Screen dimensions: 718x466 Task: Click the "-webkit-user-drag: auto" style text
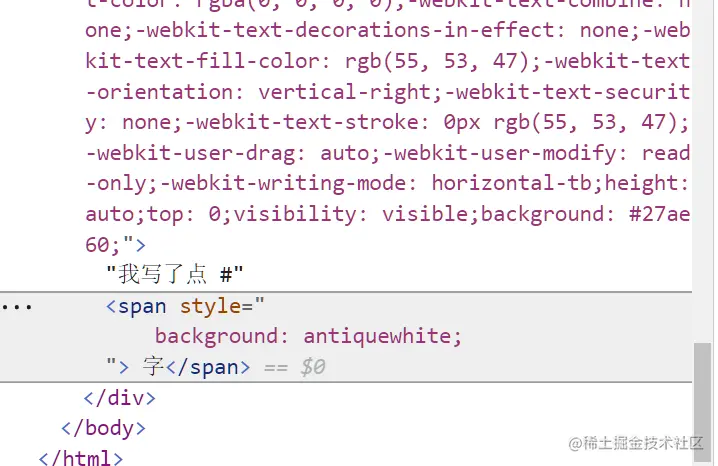[x=233, y=153]
